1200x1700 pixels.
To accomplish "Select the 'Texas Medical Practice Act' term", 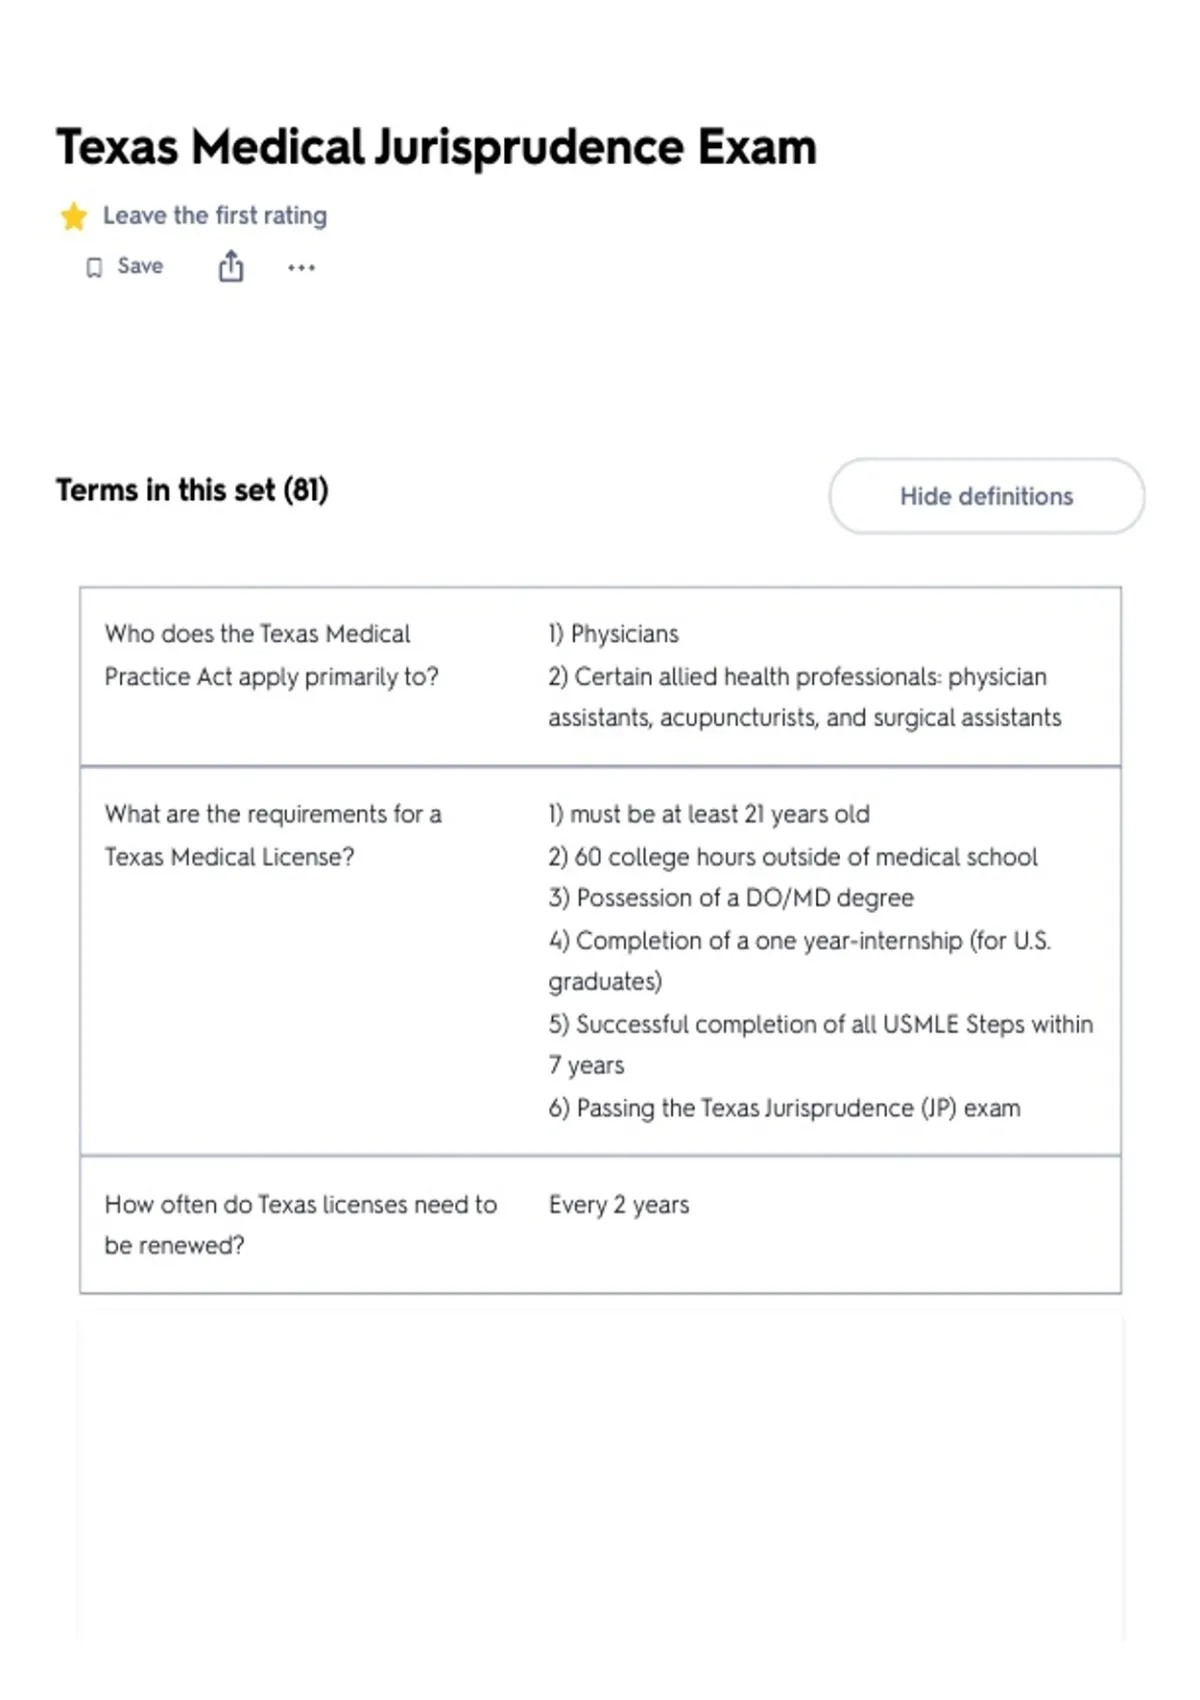I will pos(272,655).
